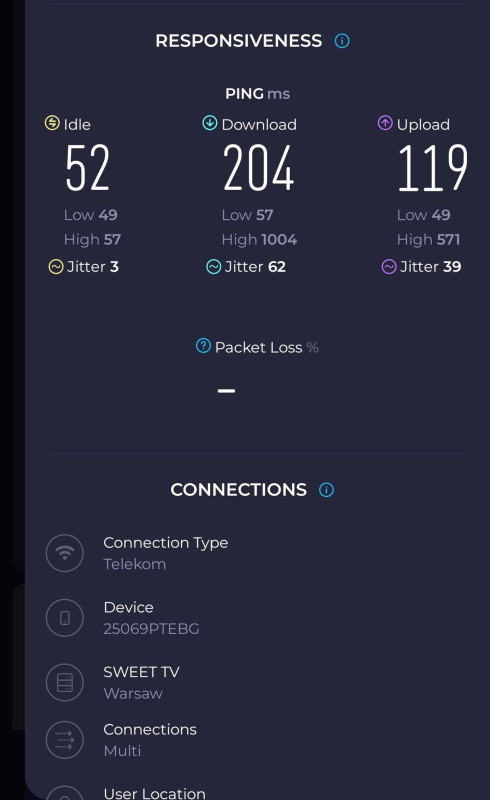Tap the Multi connections arrows icon
This screenshot has width=490, height=800.
coord(65,740)
